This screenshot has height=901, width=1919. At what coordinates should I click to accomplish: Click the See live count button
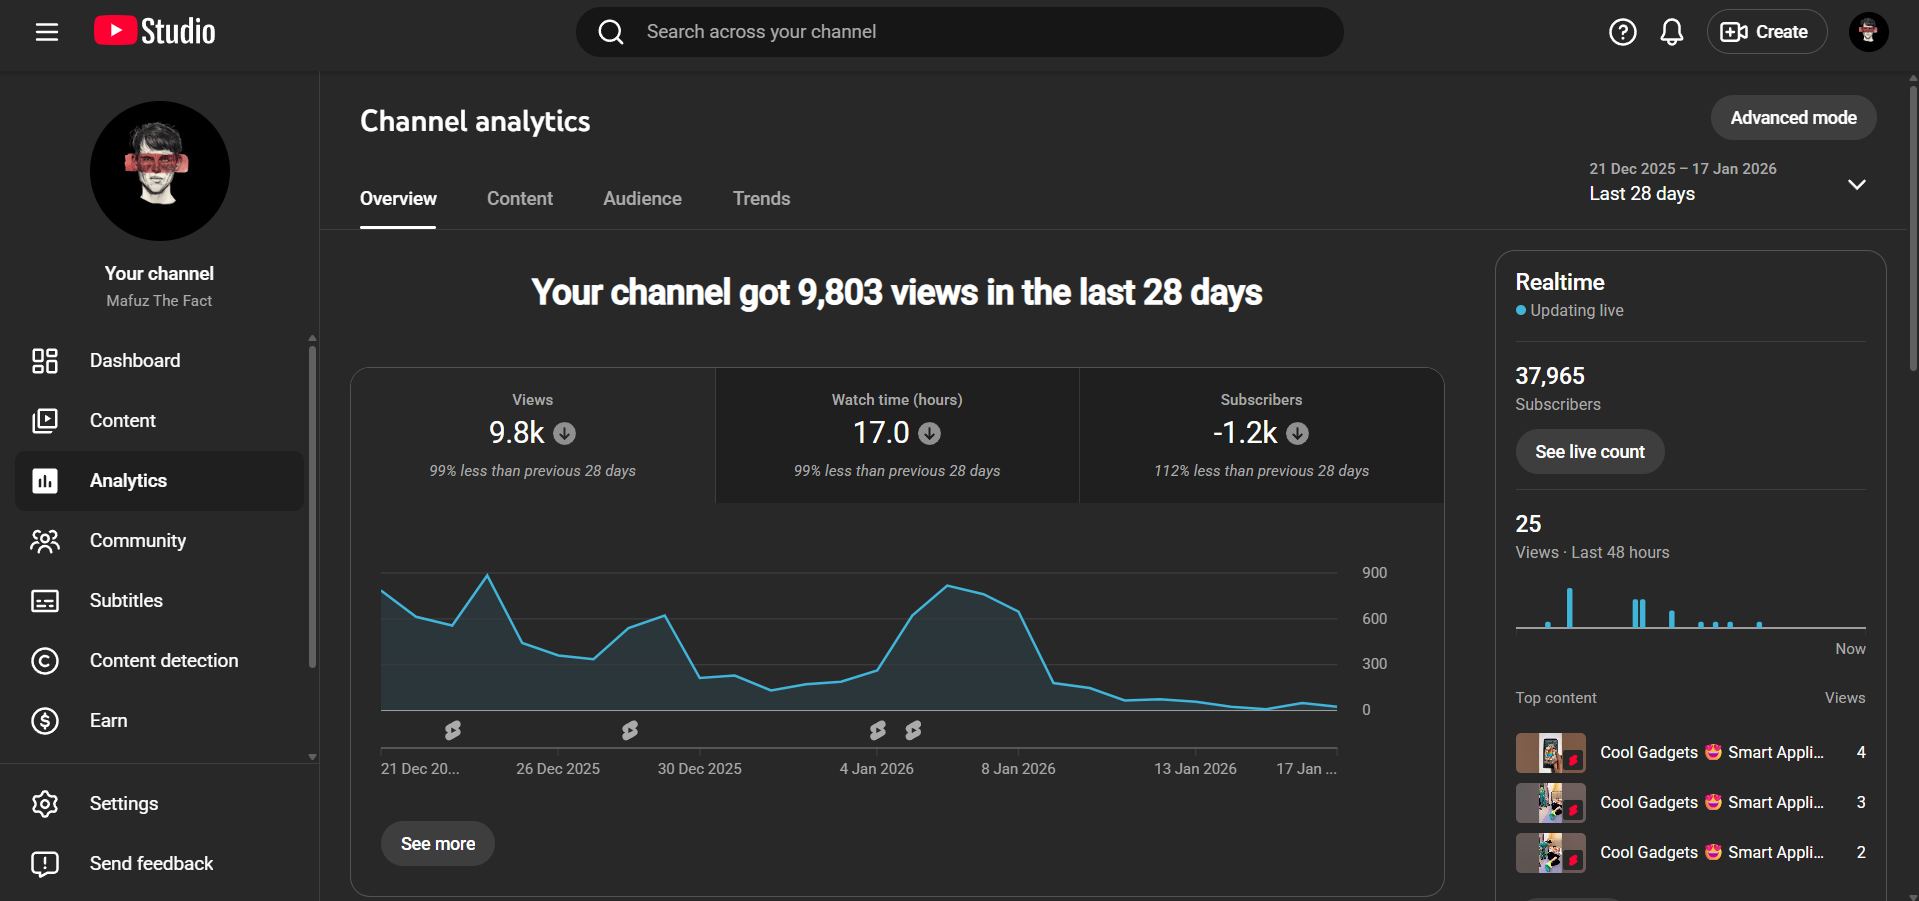[x=1589, y=452]
